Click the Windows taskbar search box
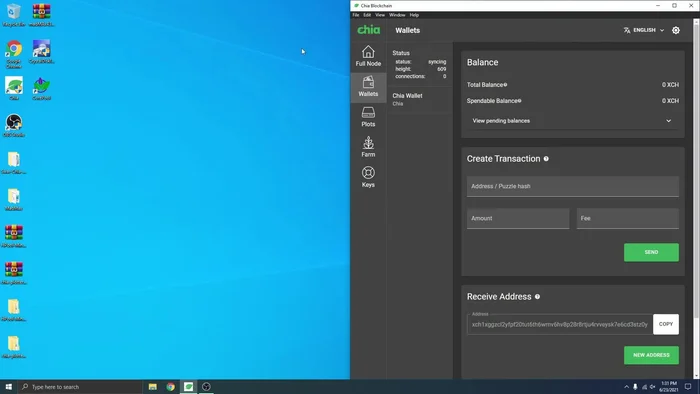The width and height of the screenshot is (700, 394). [80, 387]
